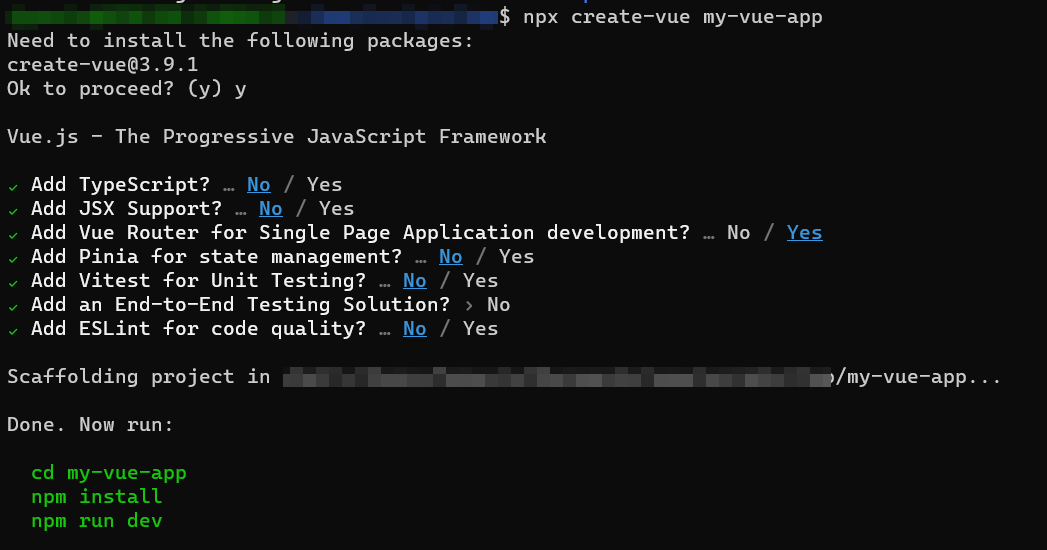1047x550 pixels.
Task: Click the 'Ok to proceed? (y) y' line
Action: 127,89
